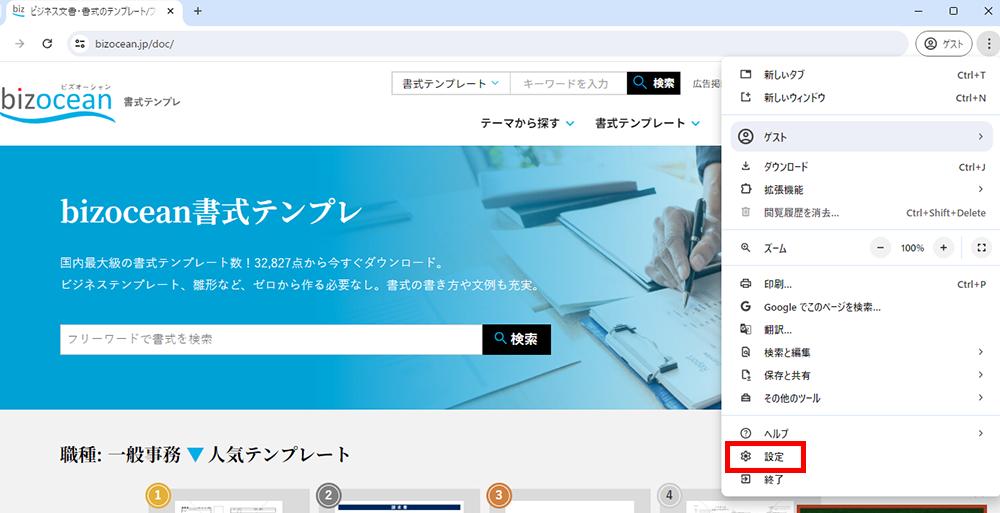Image resolution: width=1000 pixels, height=513 pixels.
Task: Click the Google G icon in the menu
Action: tap(746, 307)
